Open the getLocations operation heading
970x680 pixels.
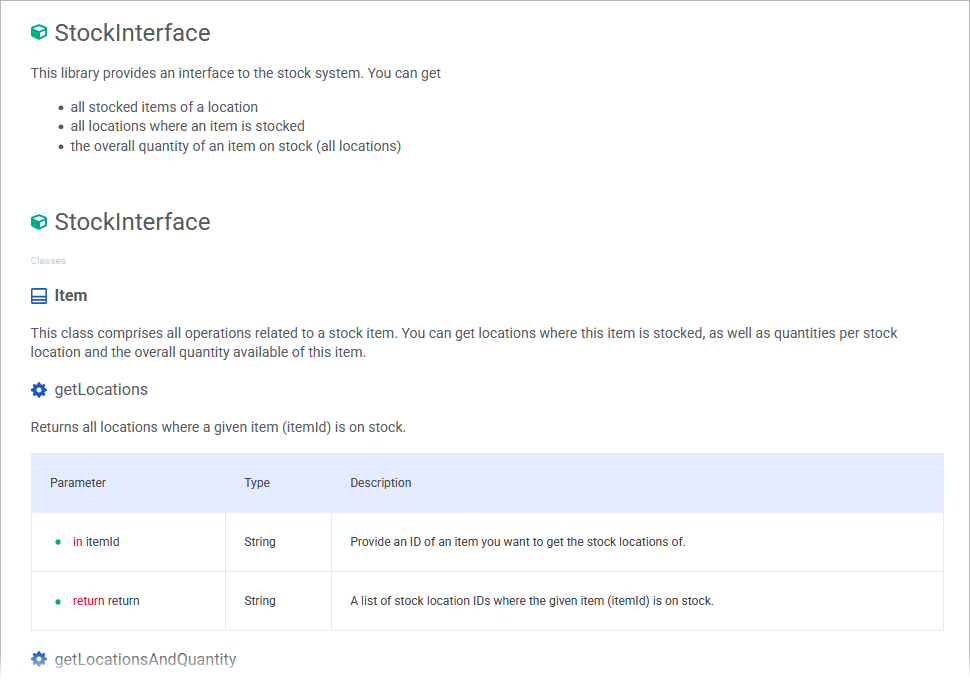click(x=101, y=389)
